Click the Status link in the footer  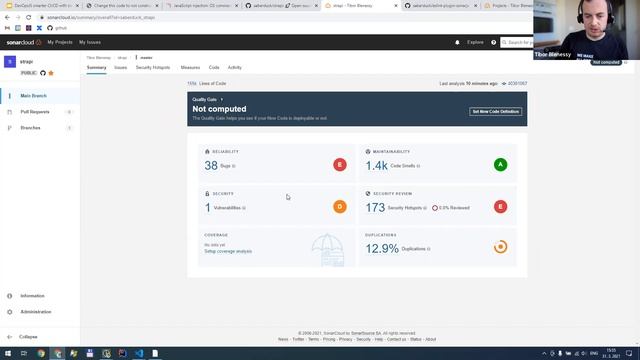pos(416,340)
